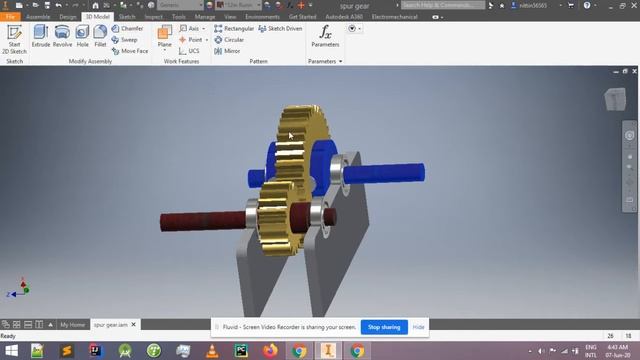Click the "Ready" status bar text
Viewport: 640px width, 360px height.
point(8,336)
